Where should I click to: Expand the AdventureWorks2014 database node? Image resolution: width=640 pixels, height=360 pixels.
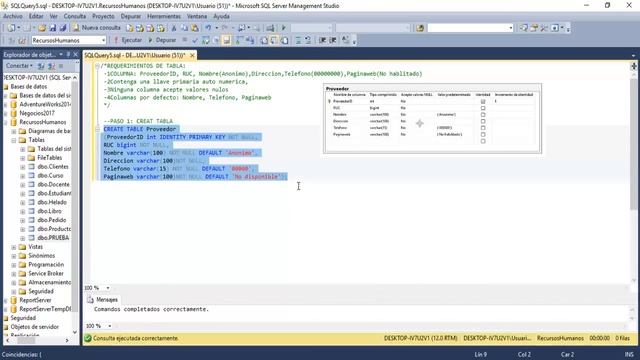coord(6,104)
